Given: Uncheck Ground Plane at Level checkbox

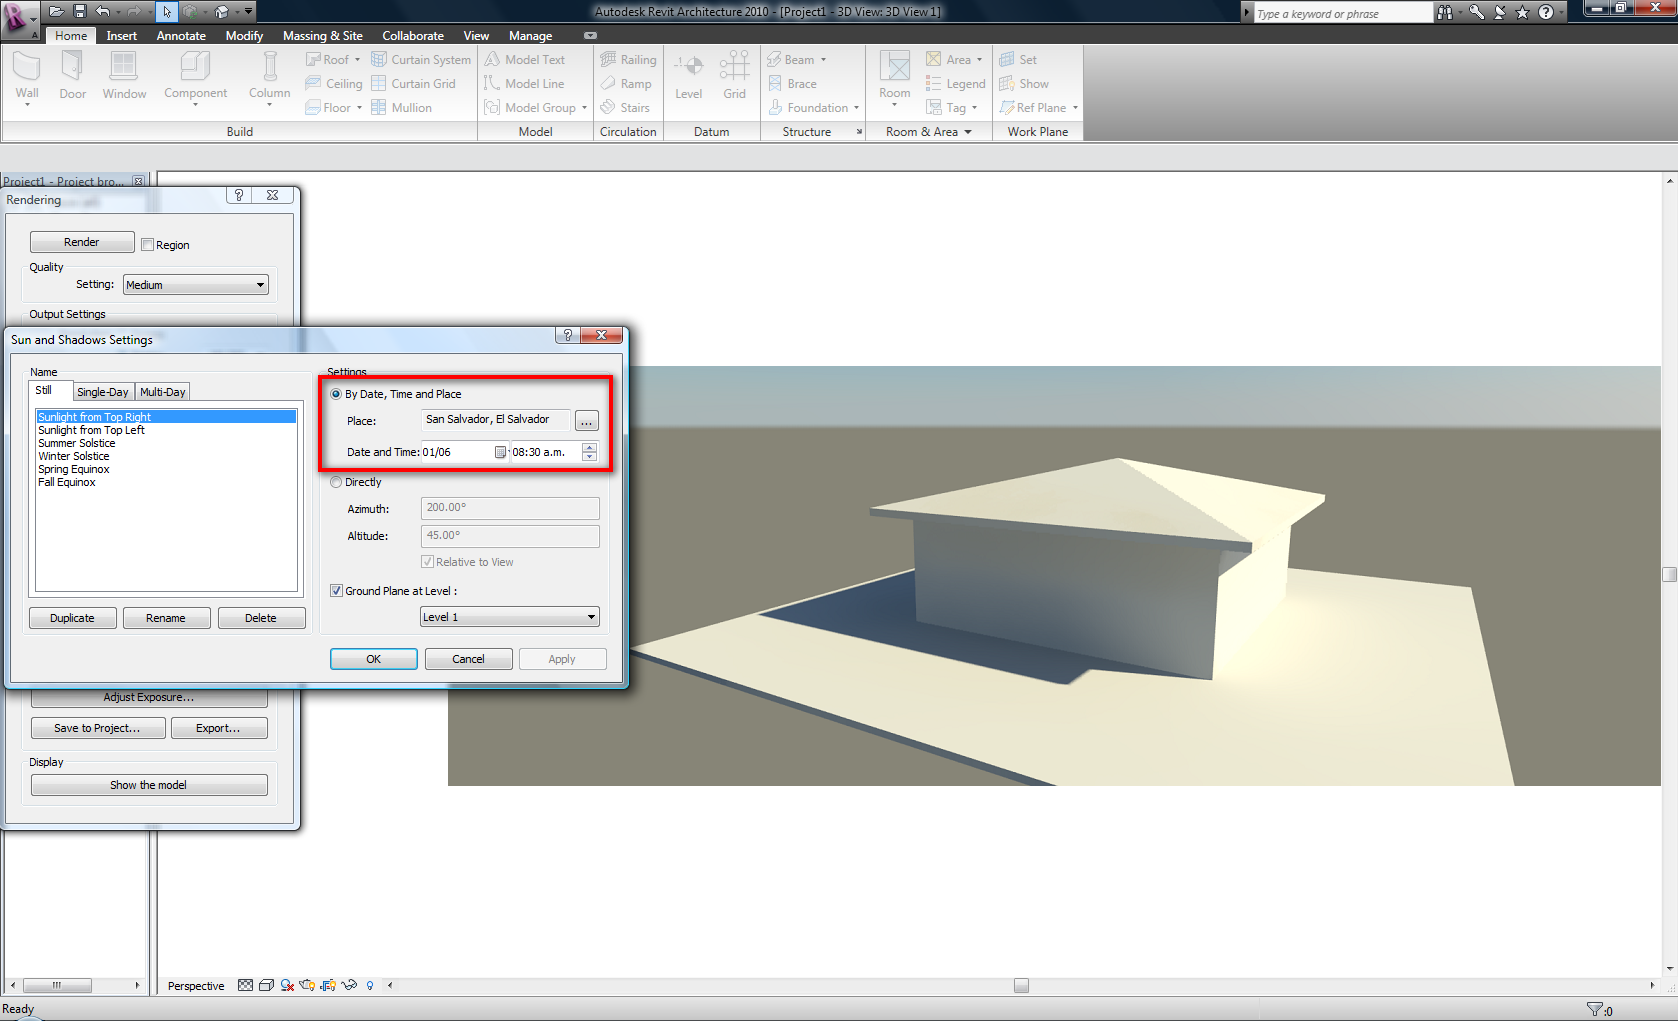Looking at the screenshot, I should pos(337,591).
